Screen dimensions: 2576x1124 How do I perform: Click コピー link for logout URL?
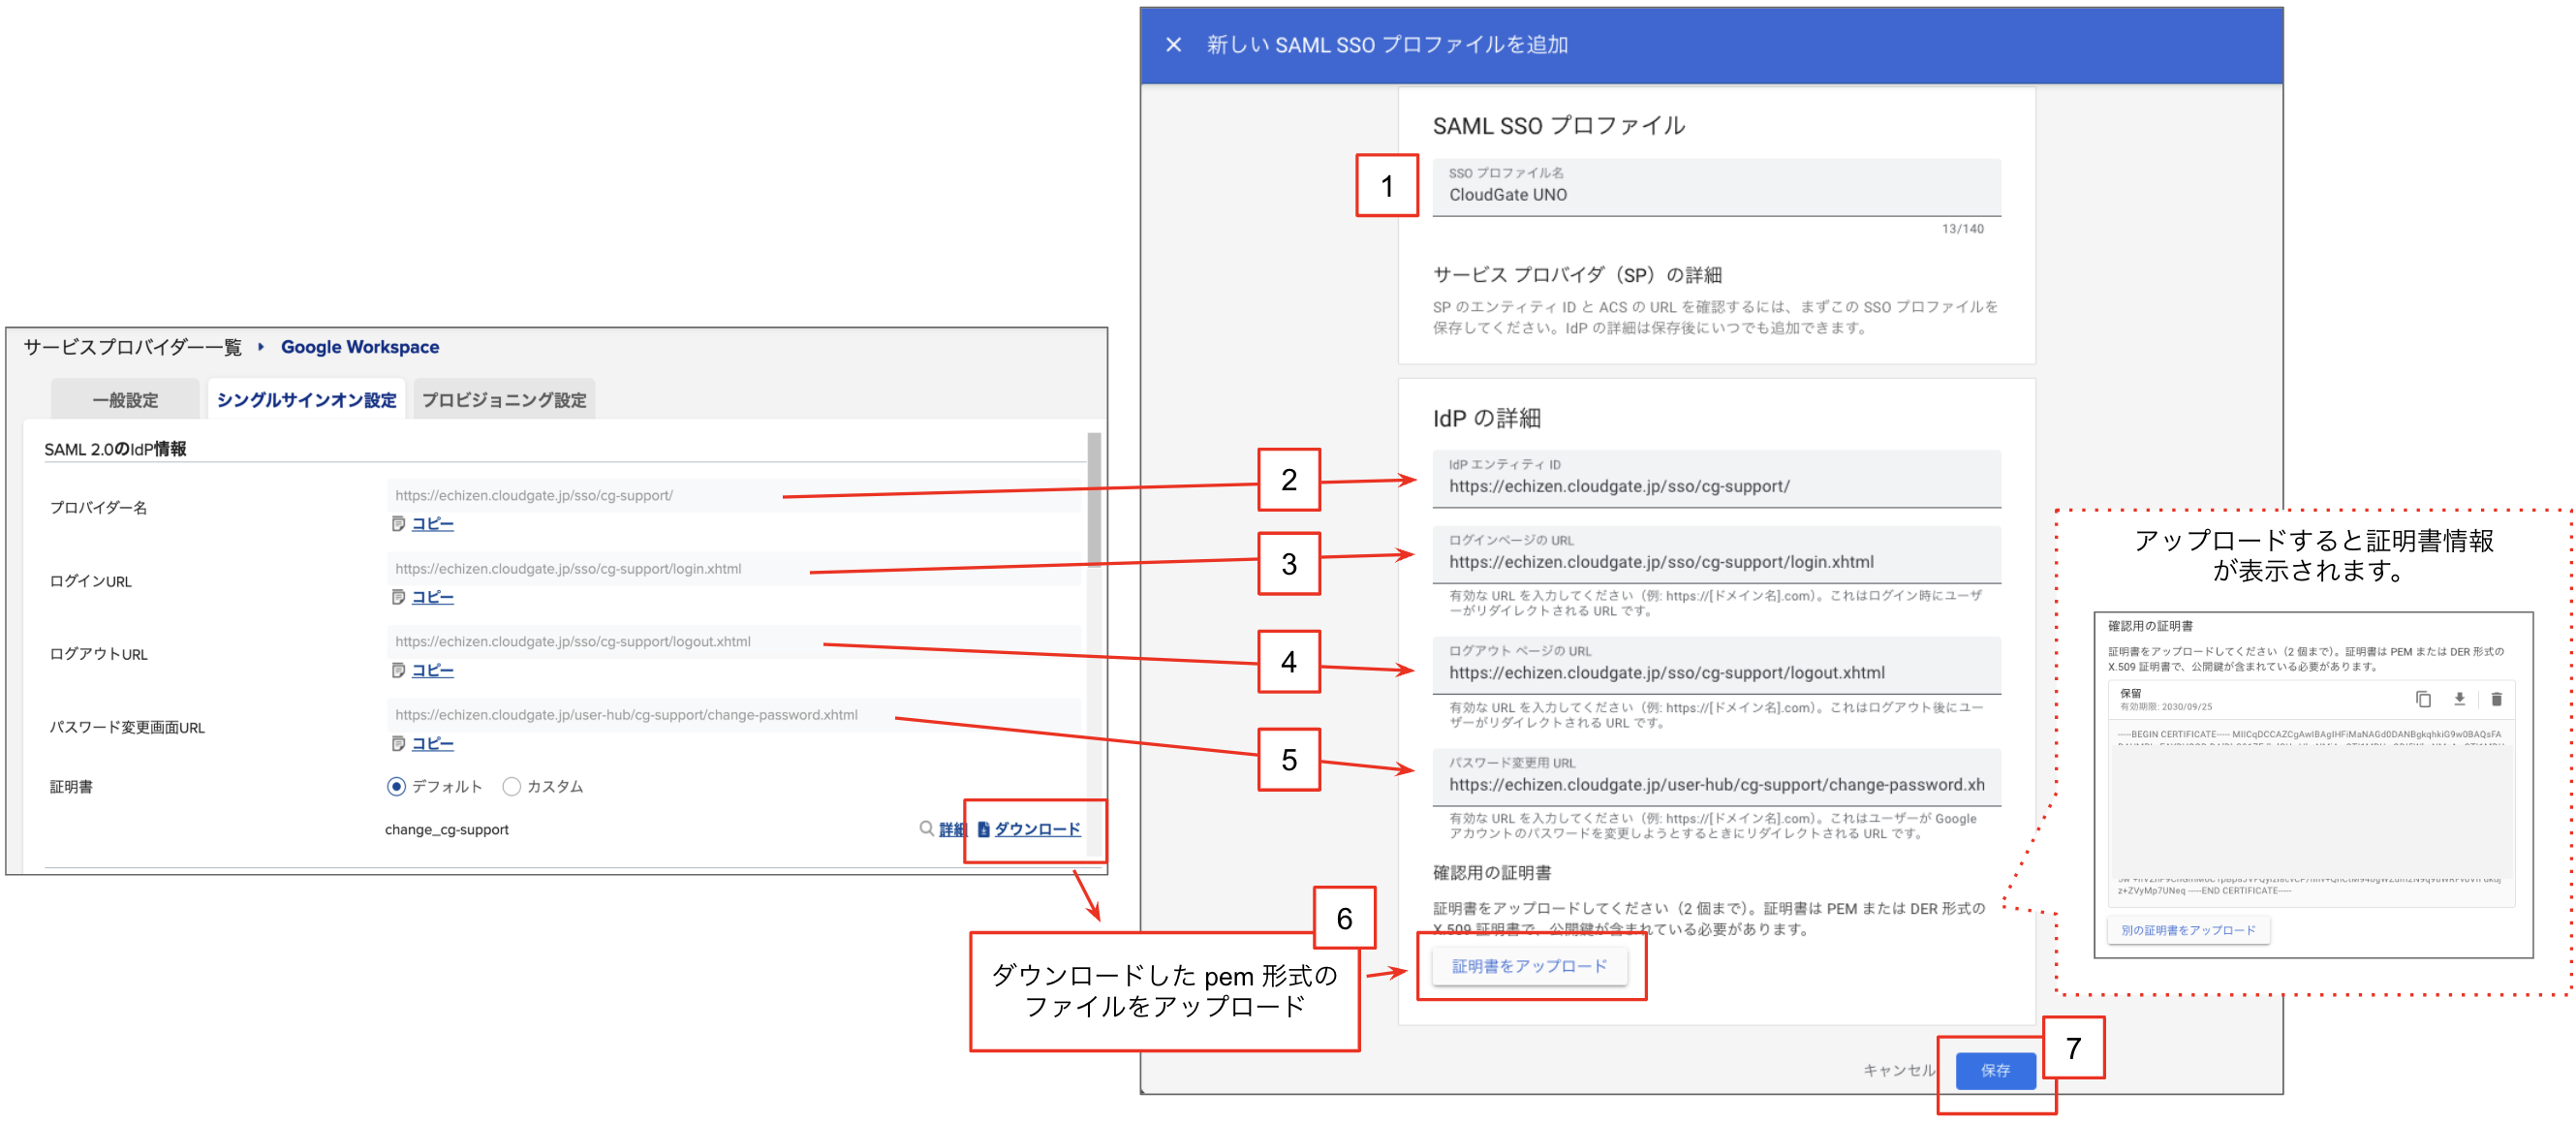pyautogui.click(x=432, y=670)
